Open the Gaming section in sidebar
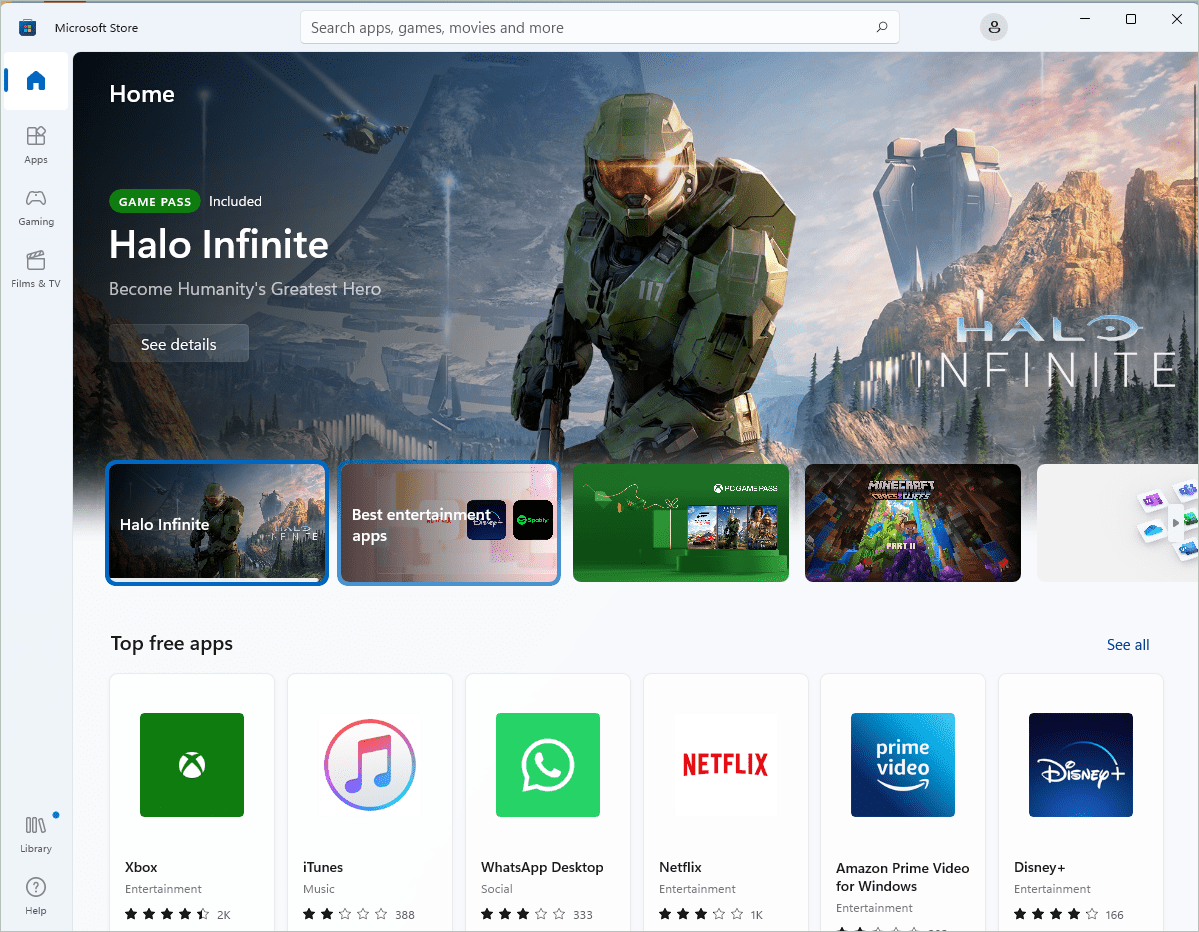The image size is (1199, 932). [x=36, y=207]
